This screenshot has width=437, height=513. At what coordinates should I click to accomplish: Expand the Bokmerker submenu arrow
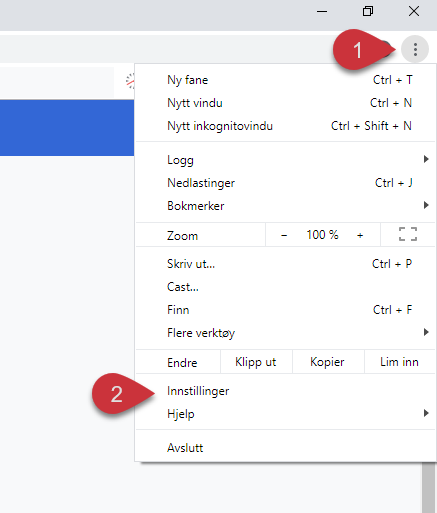(x=426, y=205)
